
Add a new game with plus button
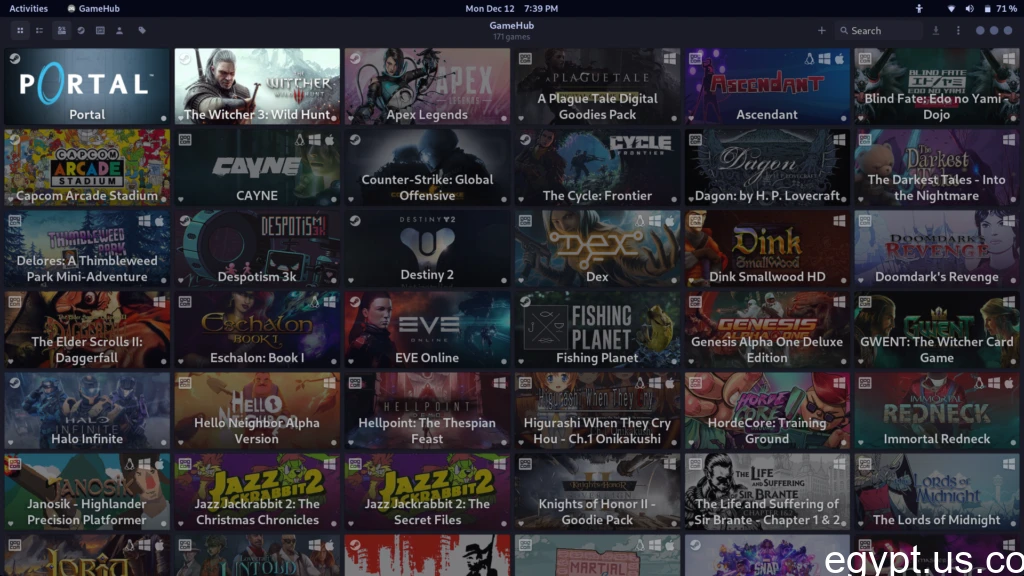point(822,31)
